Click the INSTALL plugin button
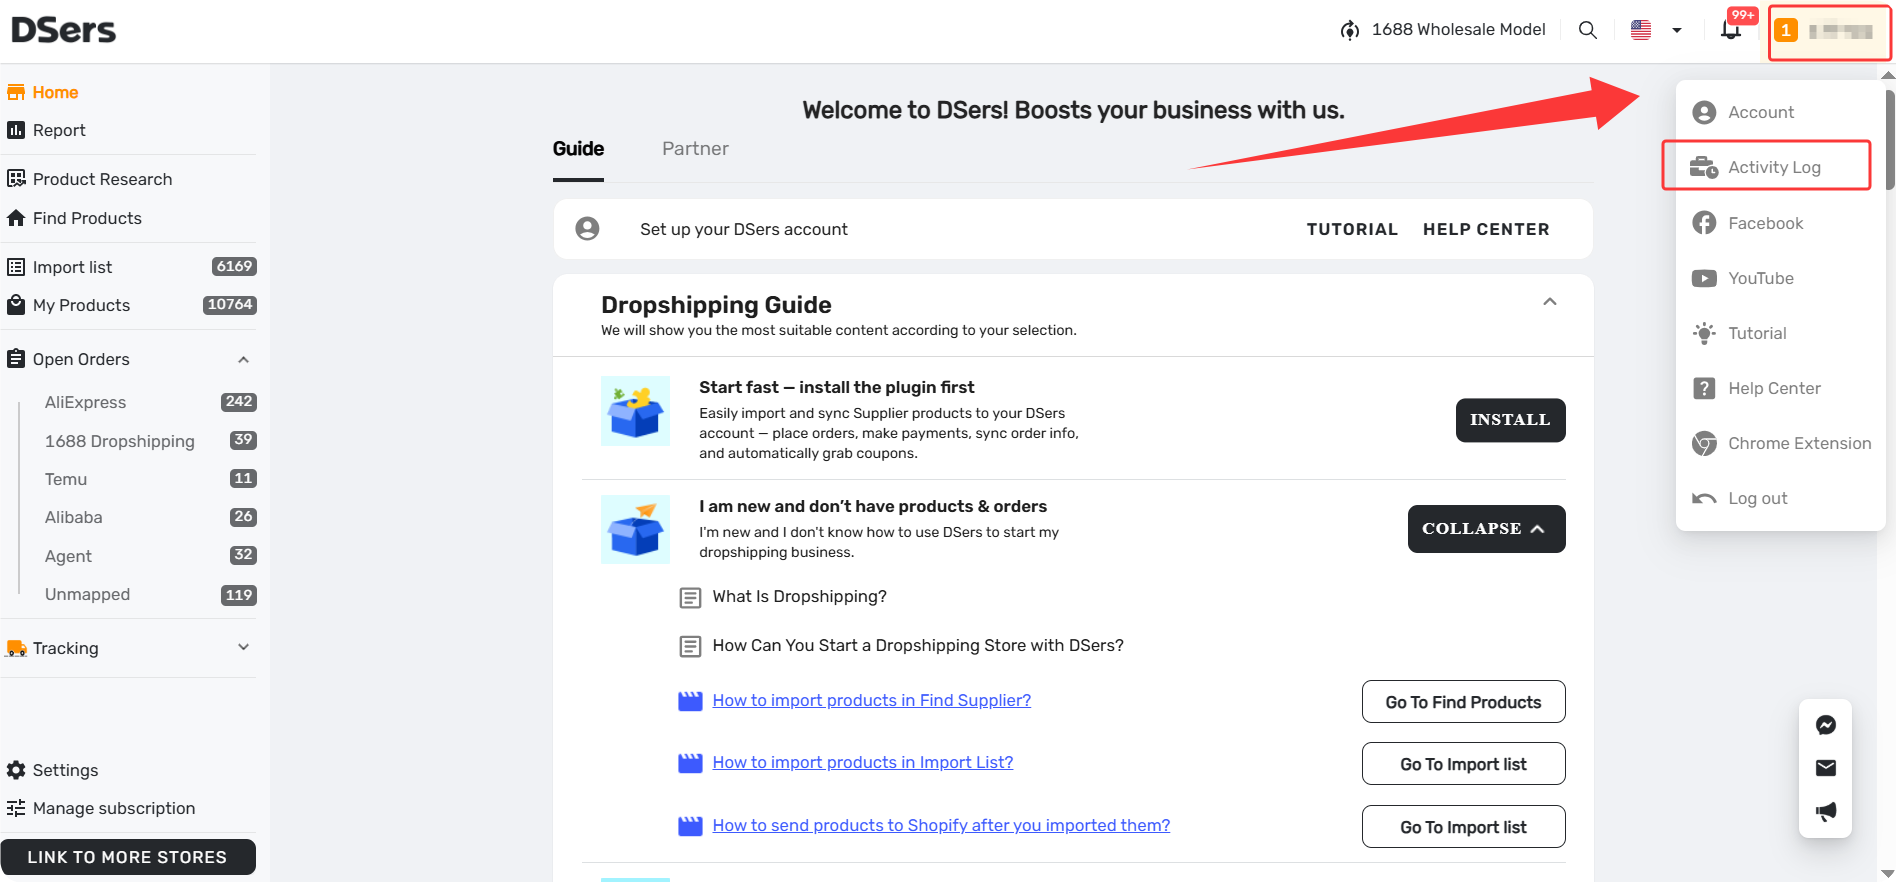Screen dimensions: 1896x882 1510,420
